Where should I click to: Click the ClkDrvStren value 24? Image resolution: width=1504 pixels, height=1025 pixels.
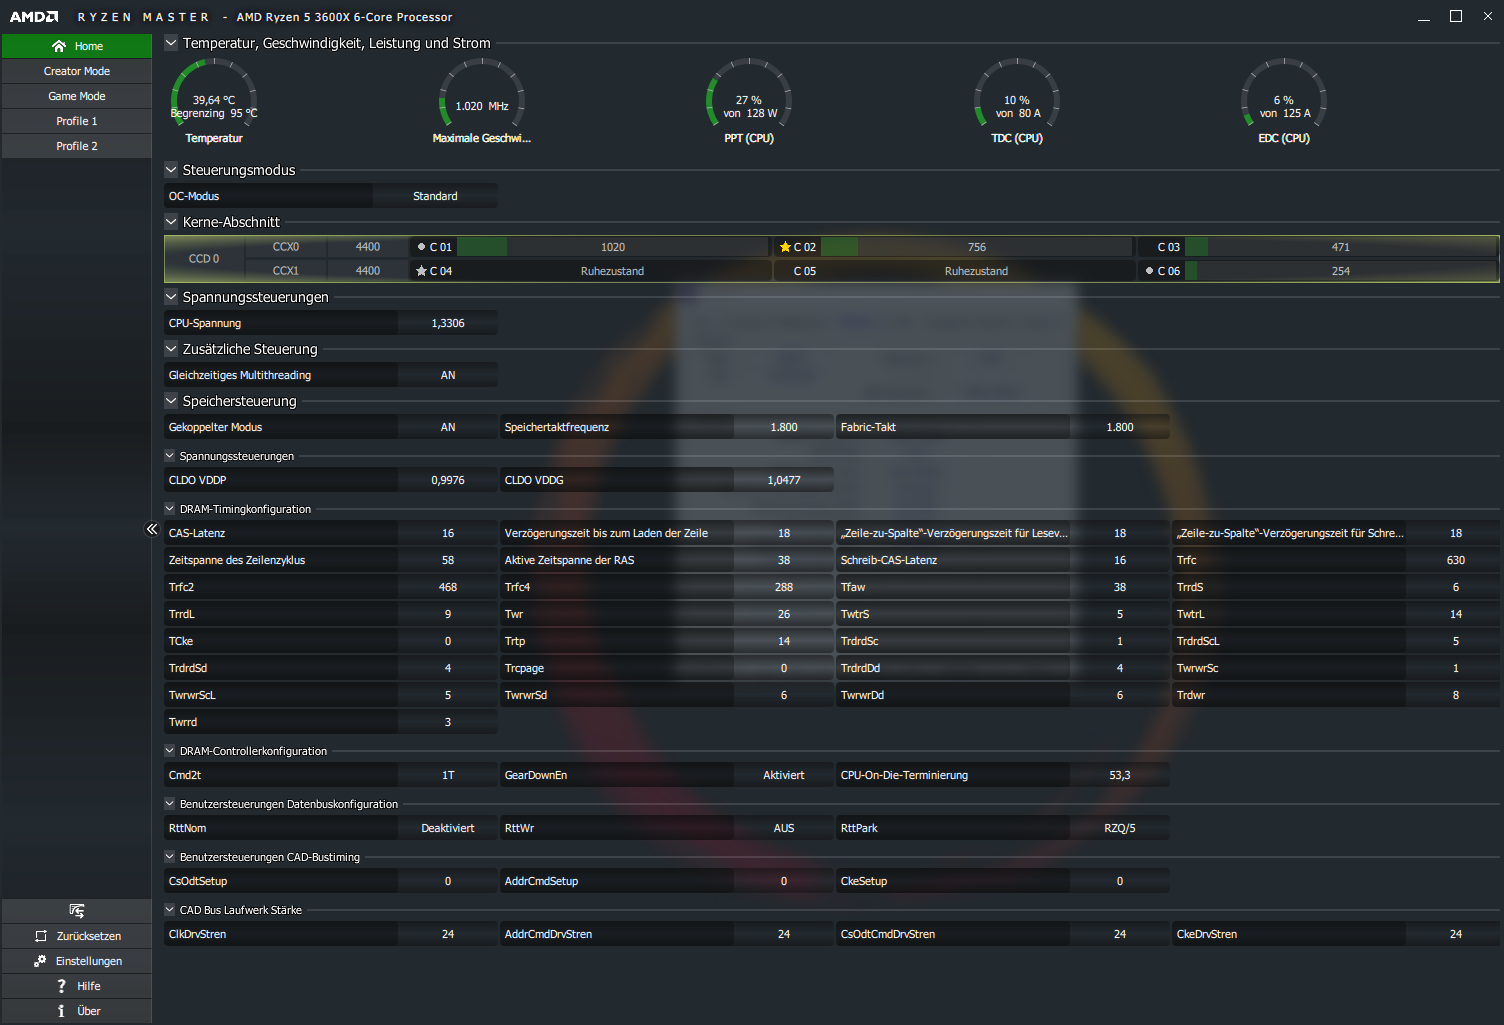point(448,934)
